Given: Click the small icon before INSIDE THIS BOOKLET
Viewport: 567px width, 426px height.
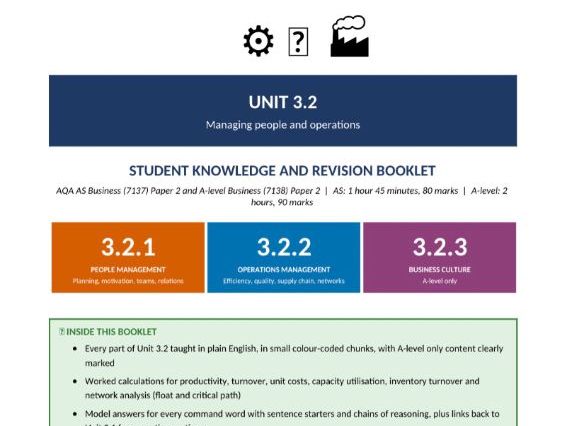Looking at the screenshot, I should coord(62,331).
